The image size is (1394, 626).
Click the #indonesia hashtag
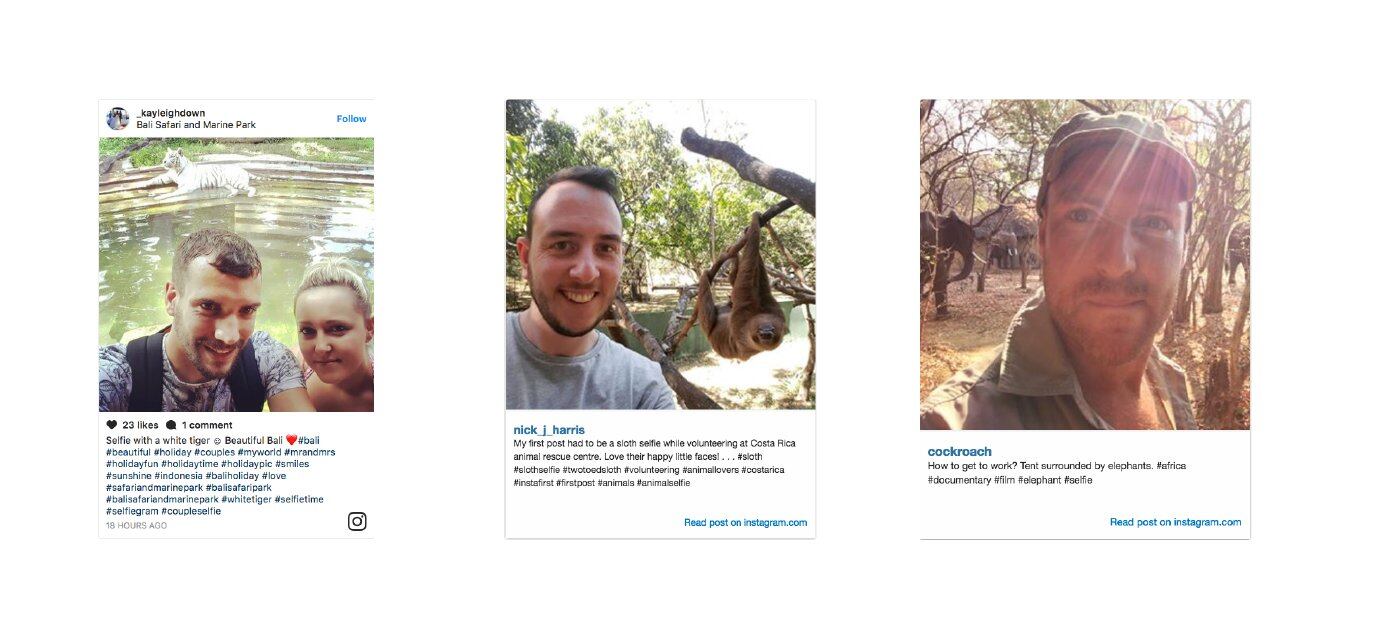pos(178,476)
